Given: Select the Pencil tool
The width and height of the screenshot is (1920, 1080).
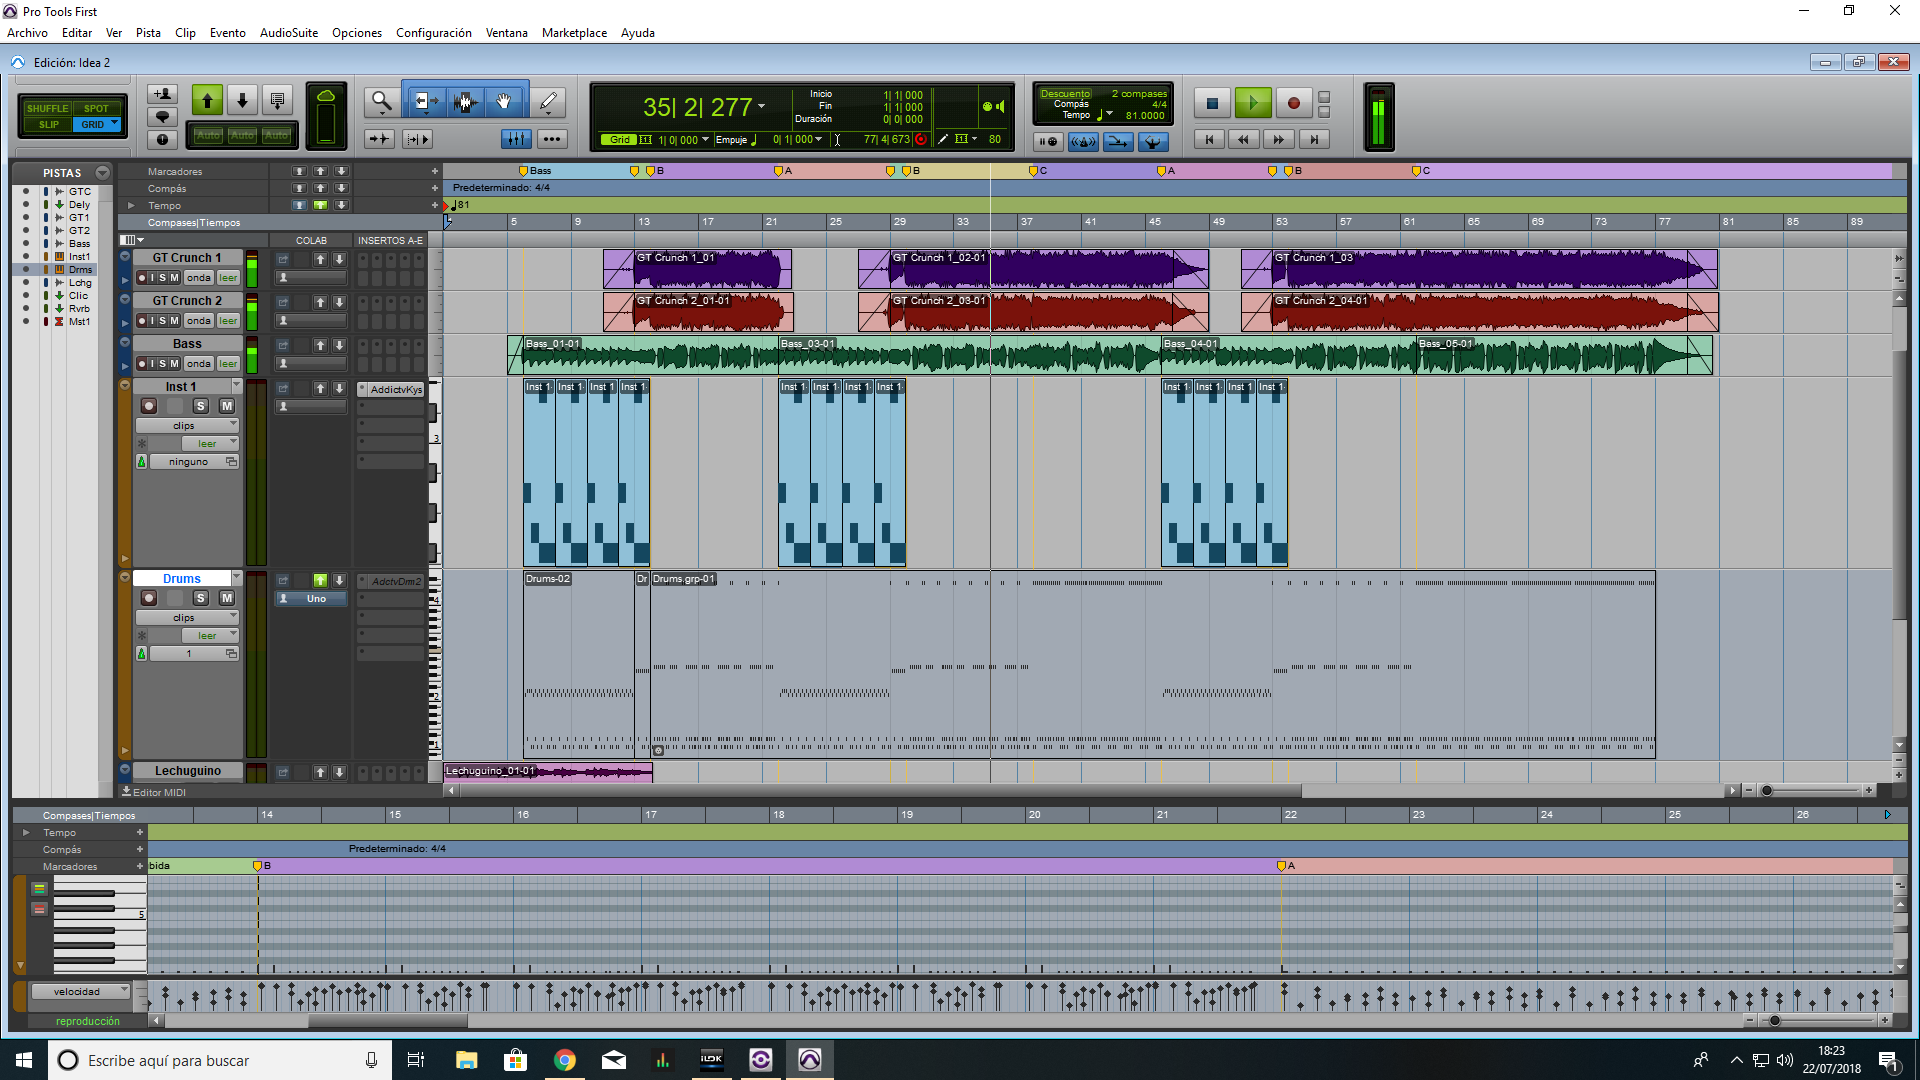Looking at the screenshot, I should tap(548, 101).
